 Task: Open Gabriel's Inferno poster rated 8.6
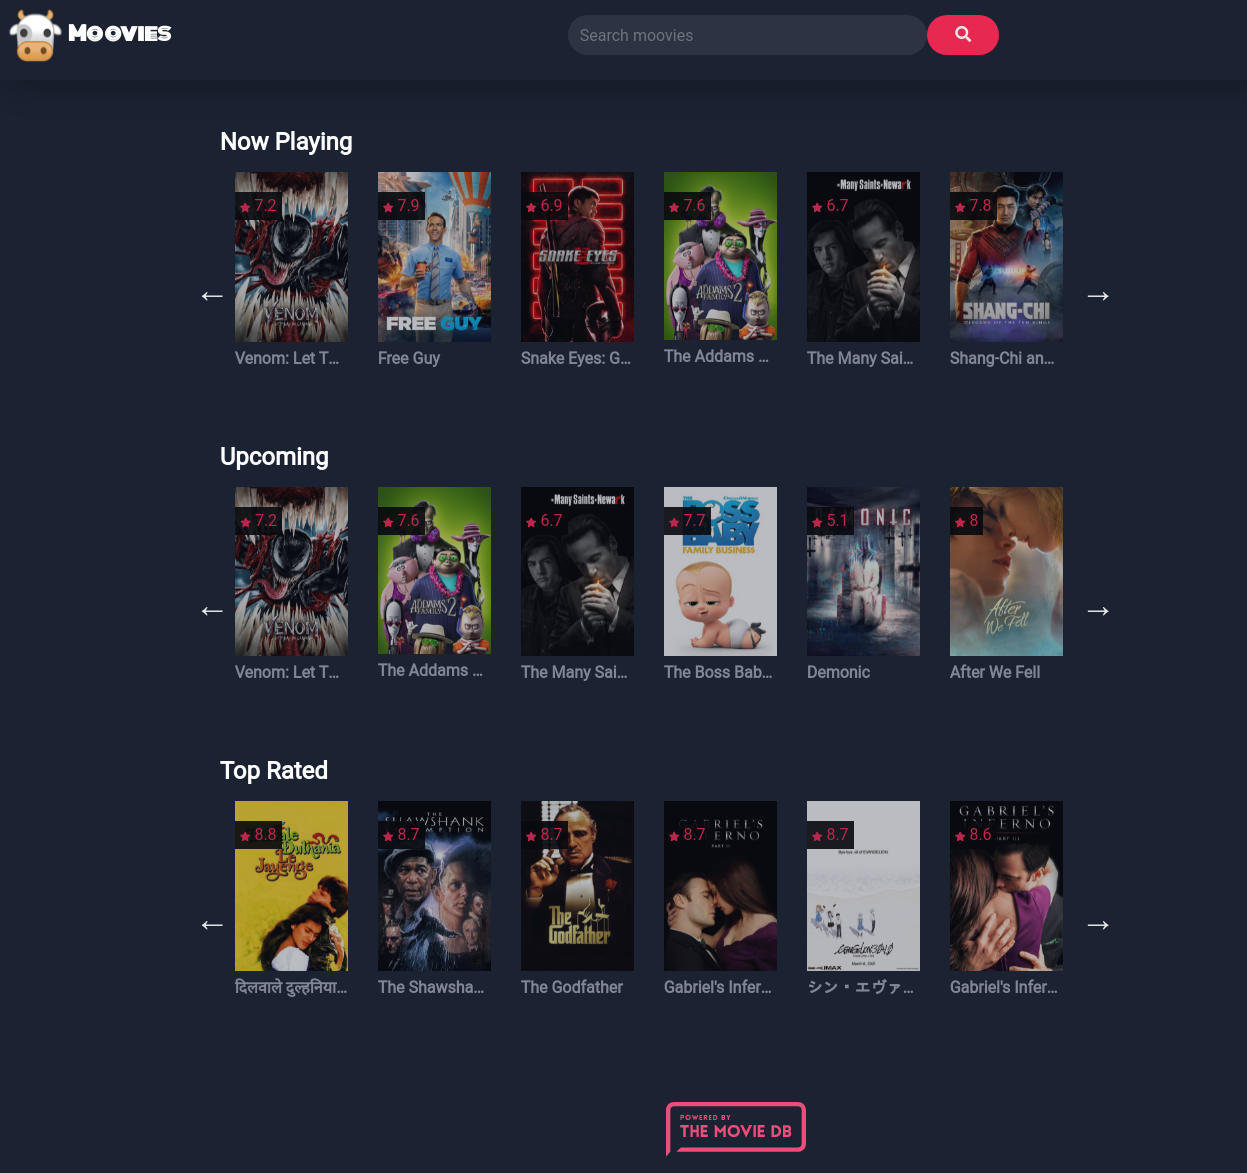click(1006, 886)
